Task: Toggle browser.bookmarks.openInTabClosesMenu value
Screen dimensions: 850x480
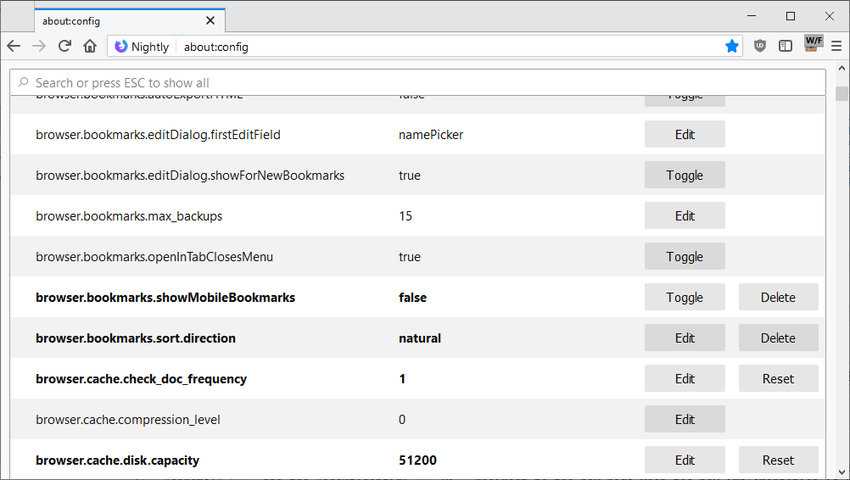Action: tap(684, 257)
